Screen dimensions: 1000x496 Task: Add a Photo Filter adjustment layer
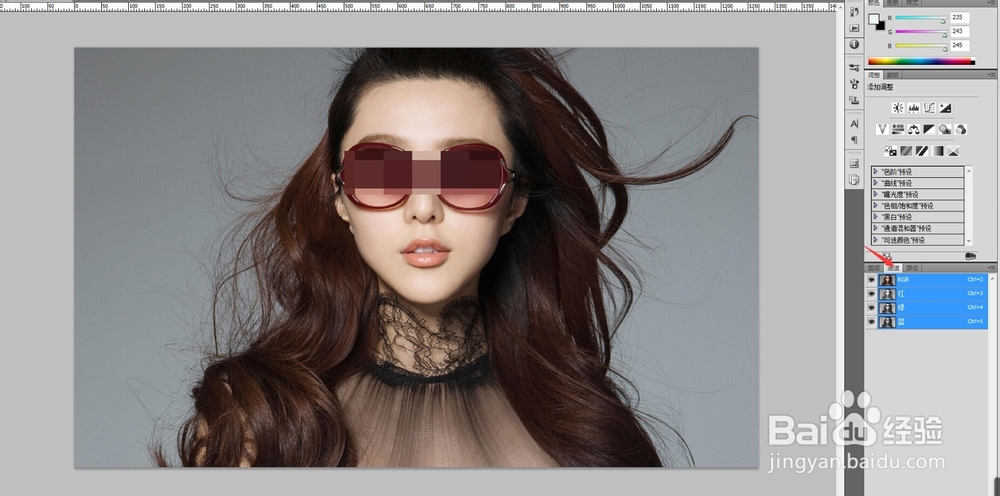pos(945,129)
